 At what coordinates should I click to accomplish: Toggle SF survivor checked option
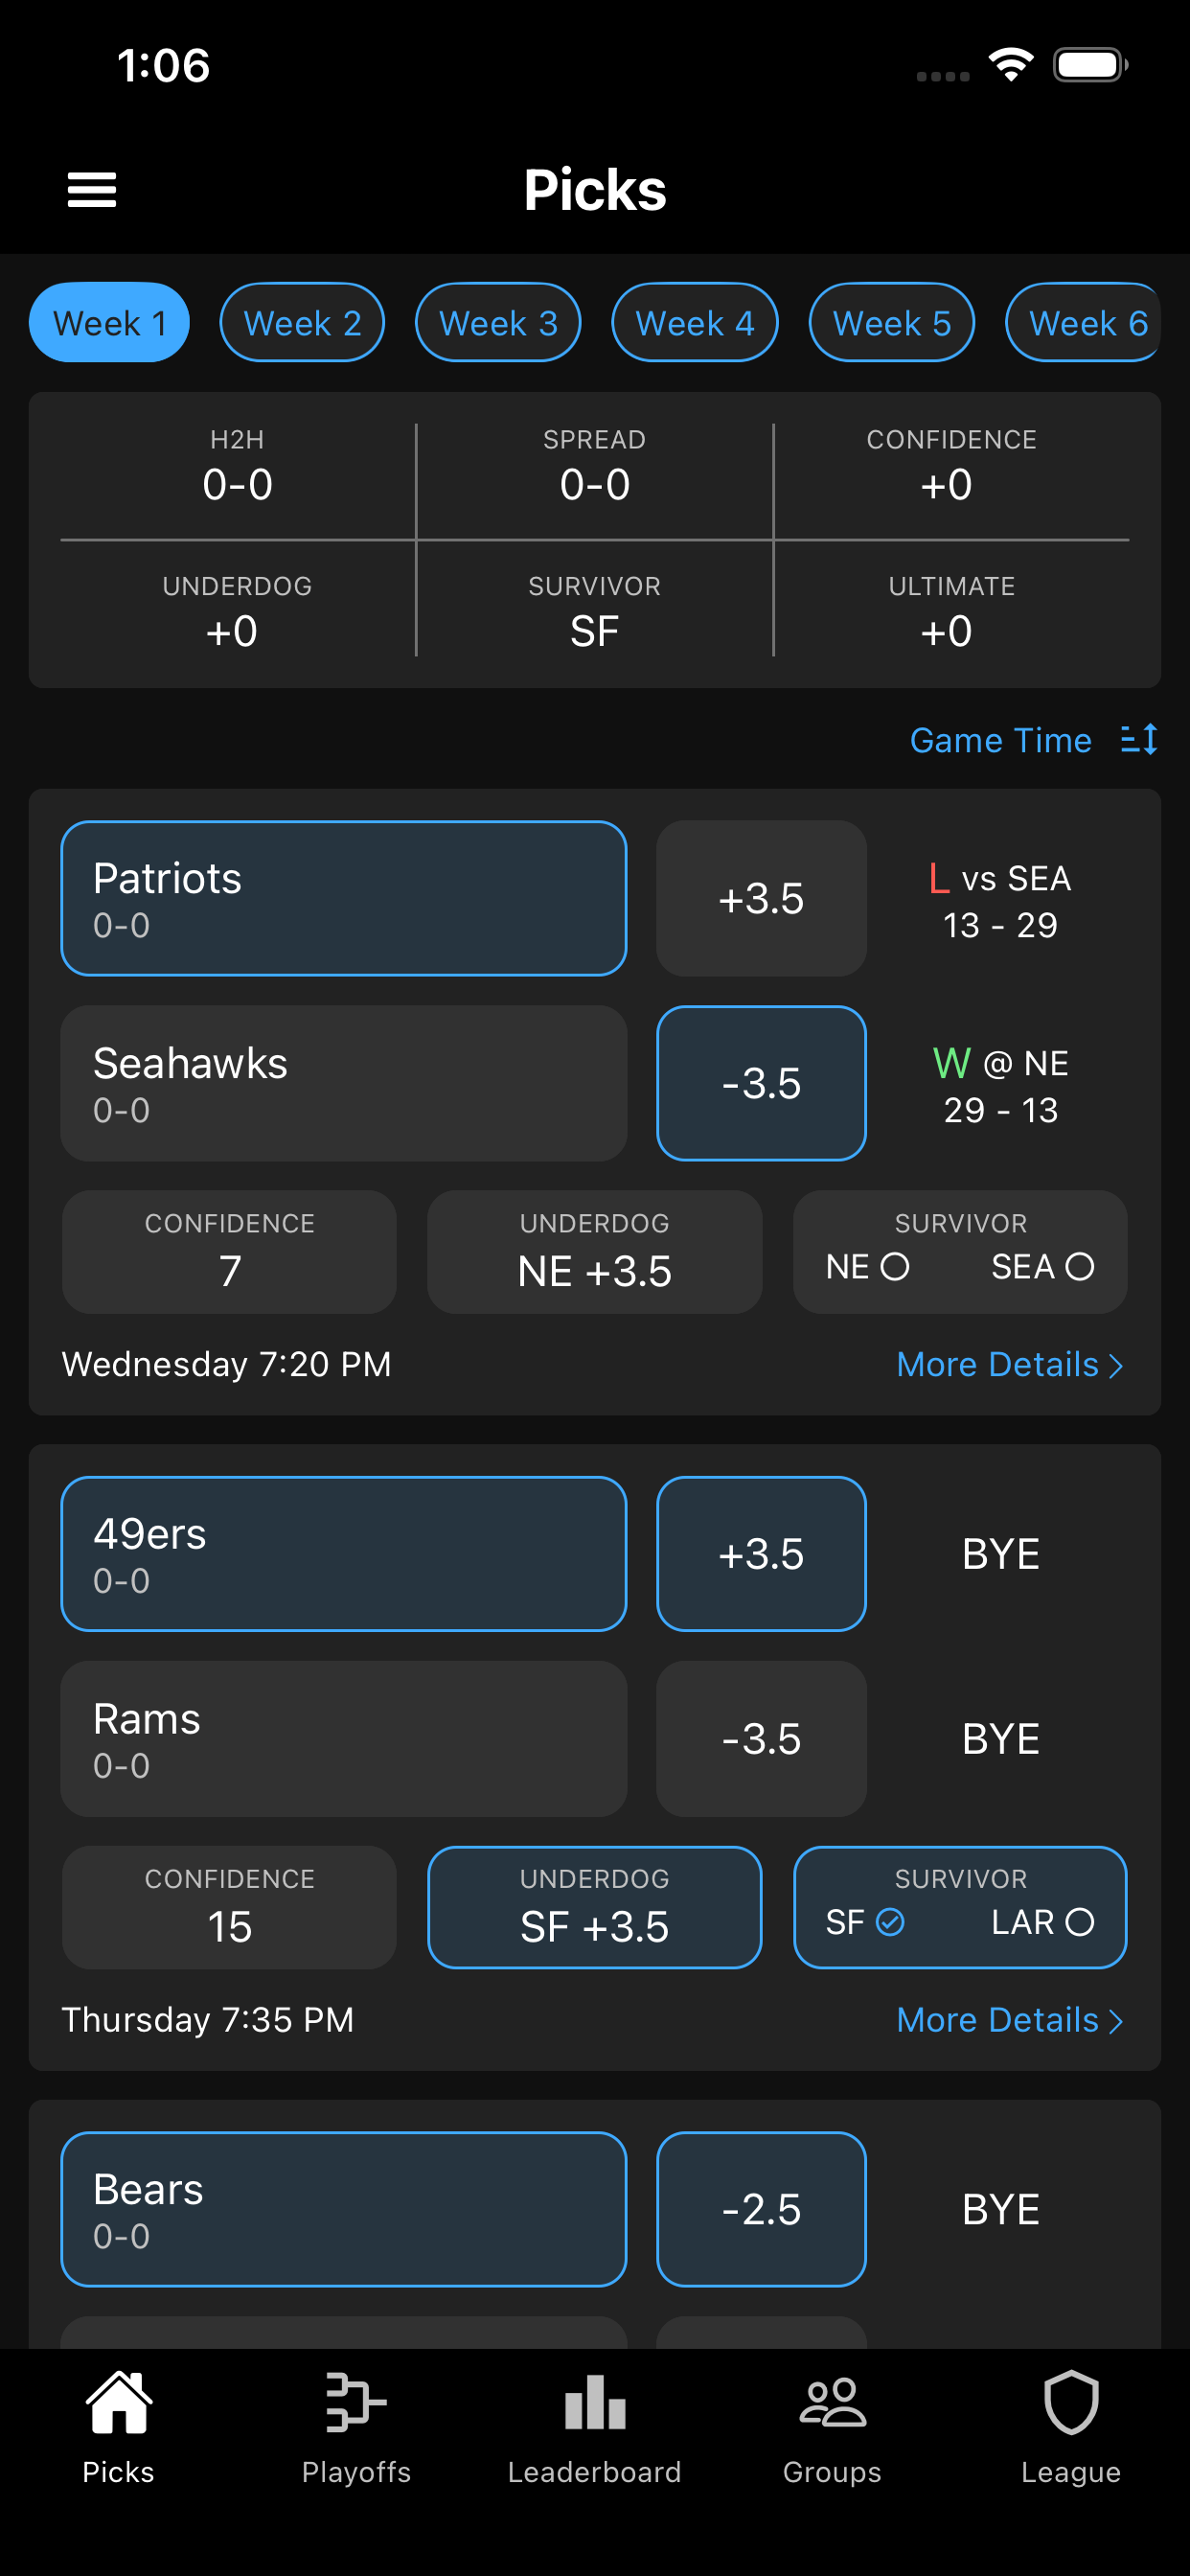tap(890, 1922)
